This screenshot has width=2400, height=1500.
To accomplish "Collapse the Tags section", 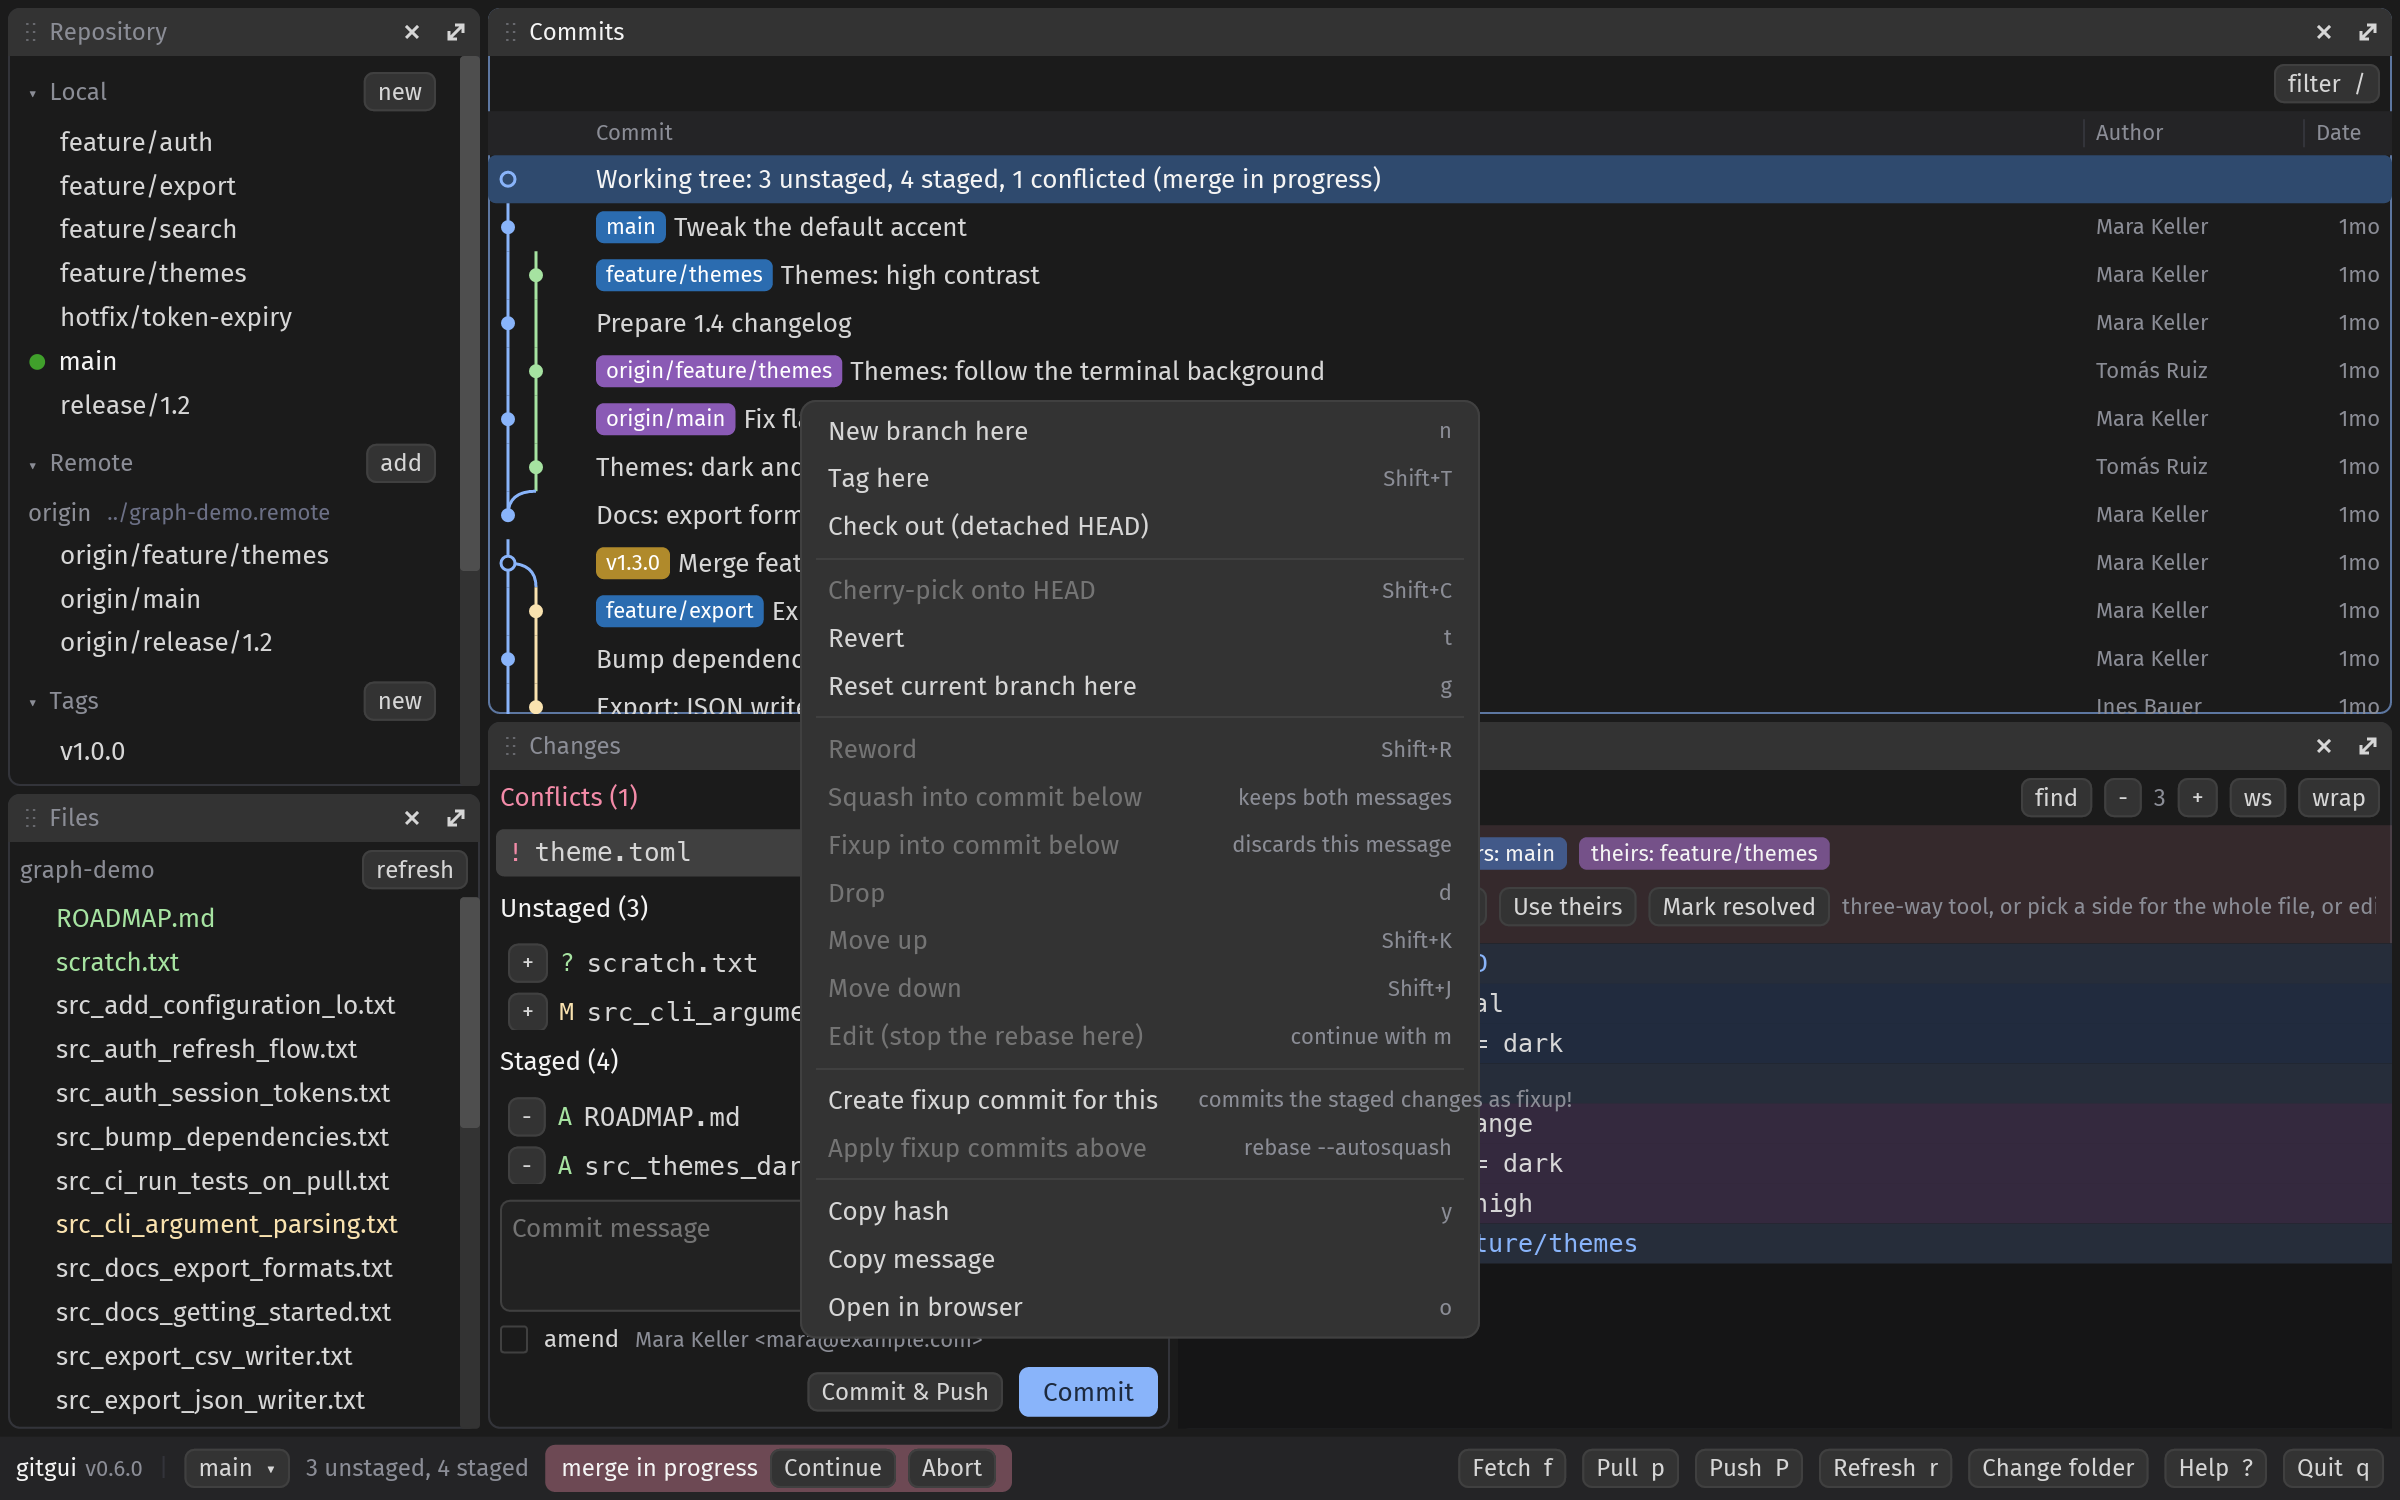I will click(33, 702).
